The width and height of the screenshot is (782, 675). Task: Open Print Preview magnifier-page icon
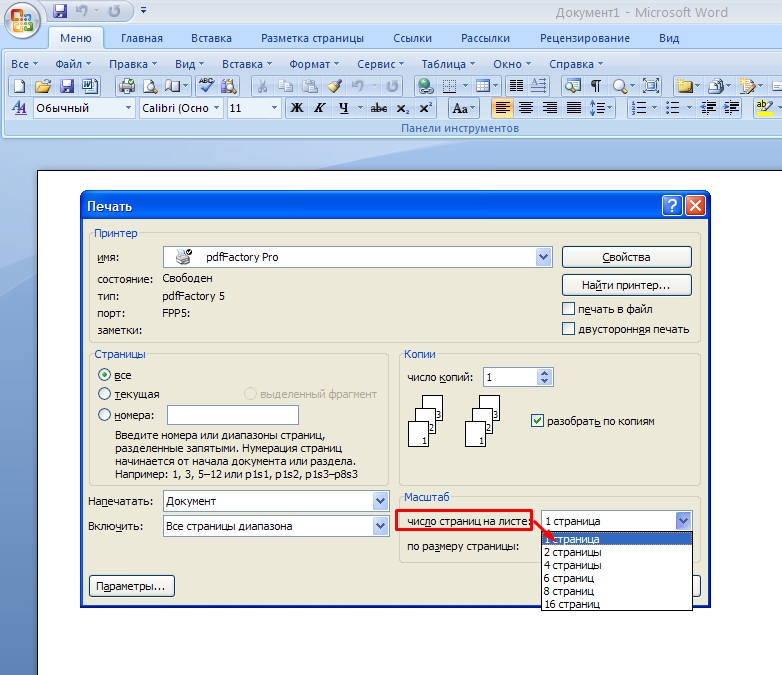tap(150, 86)
